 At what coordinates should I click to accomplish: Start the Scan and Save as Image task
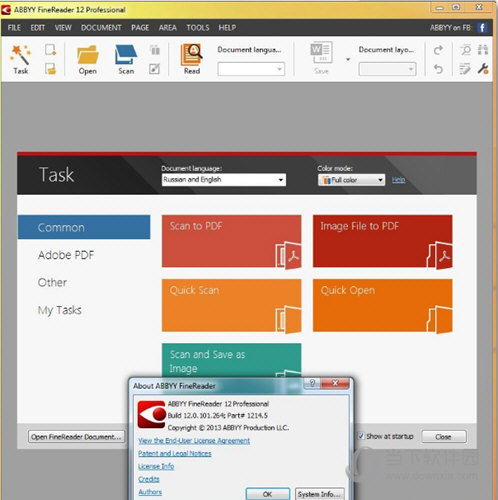[232, 360]
